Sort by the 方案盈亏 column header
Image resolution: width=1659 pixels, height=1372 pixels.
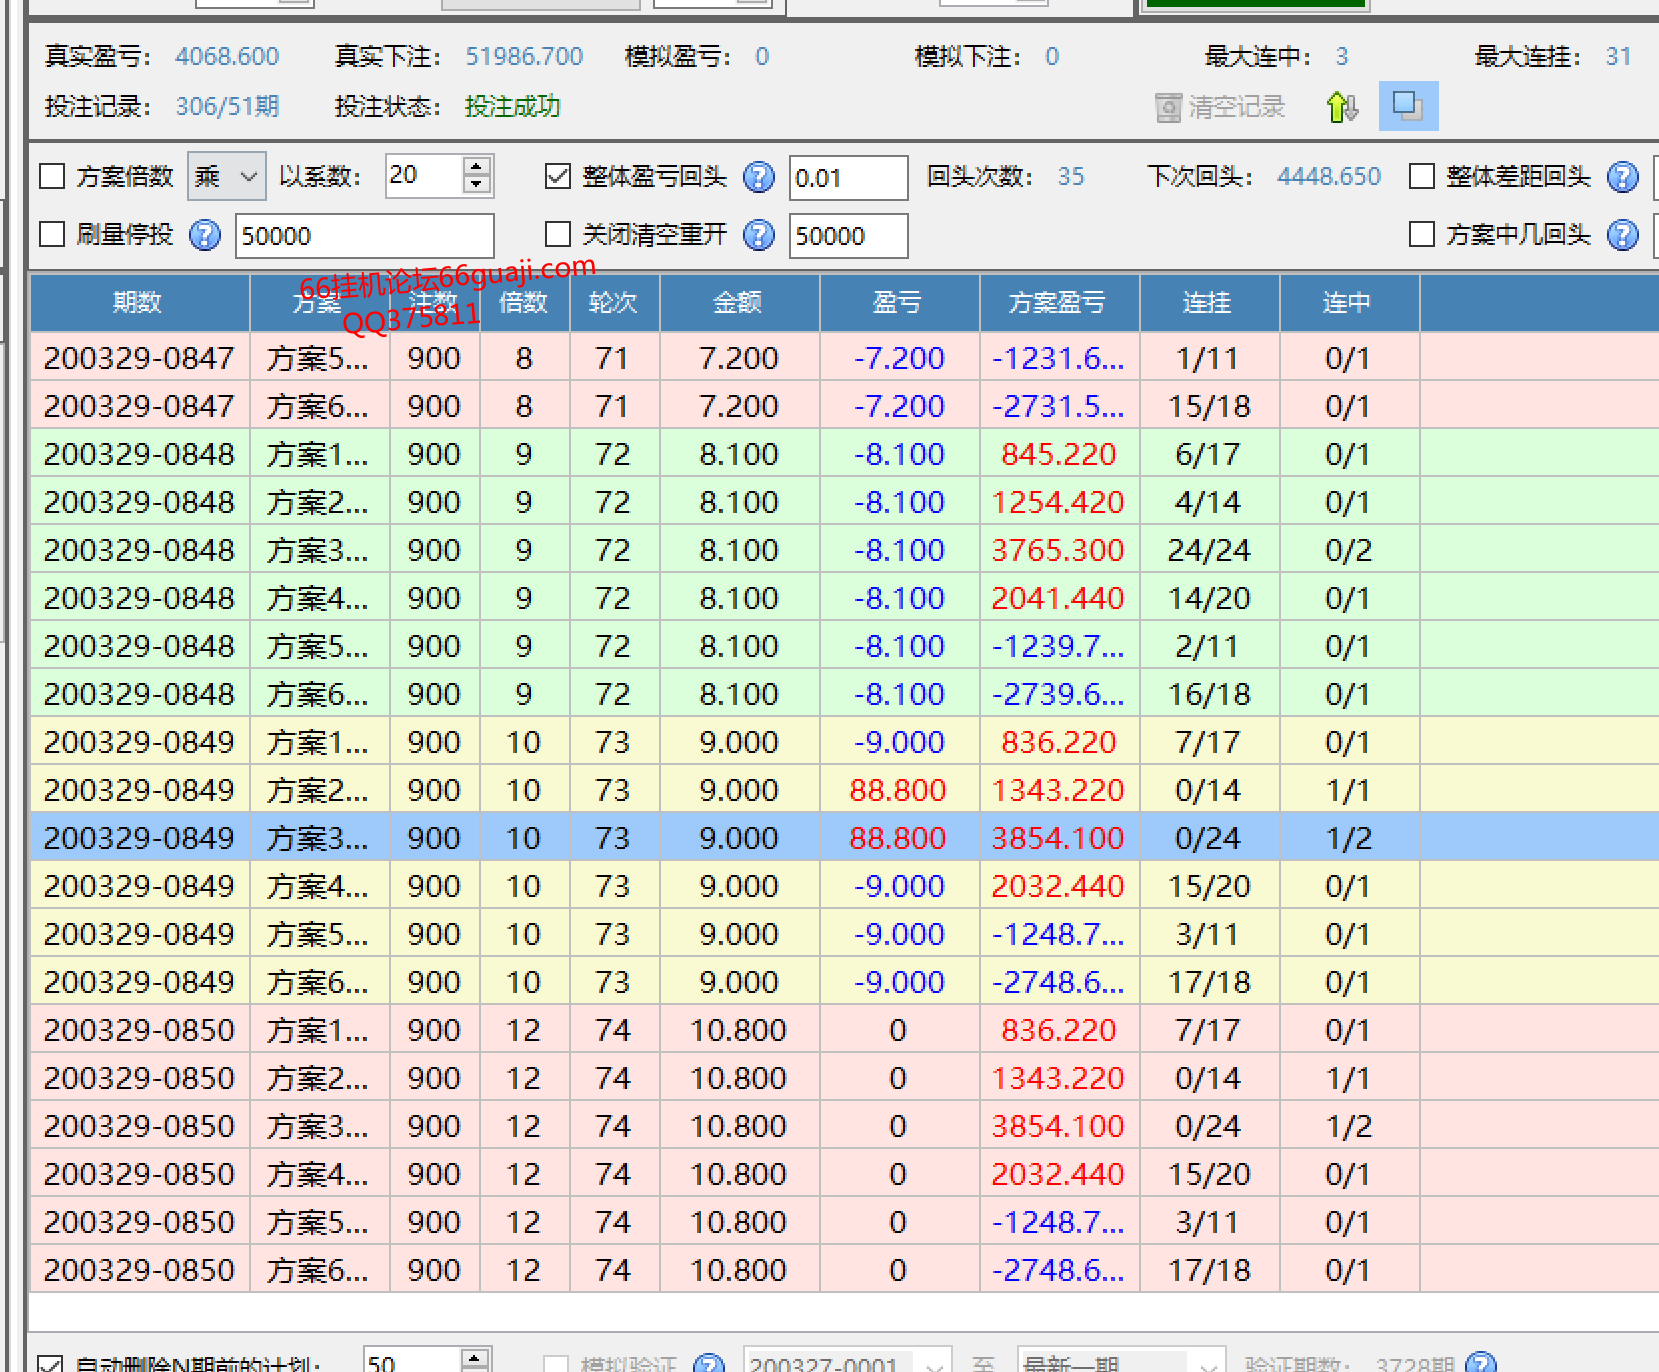tap(1059, 303)
